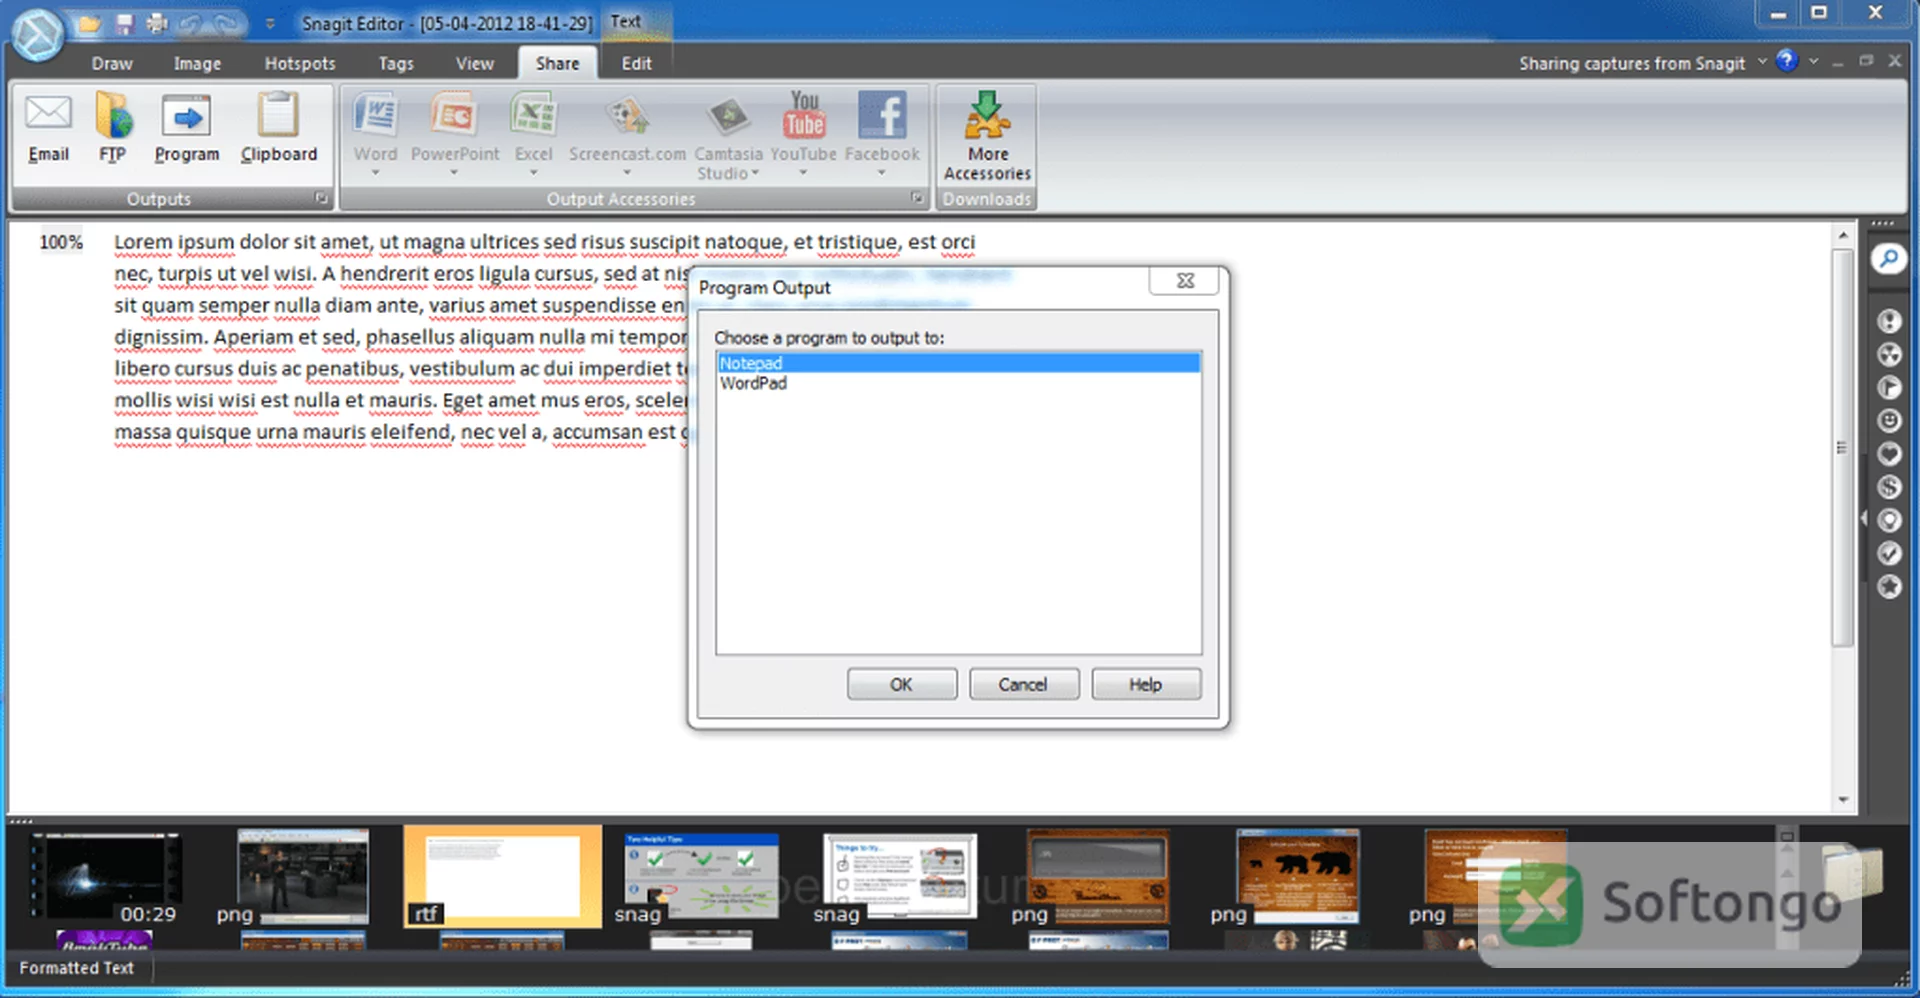Click the editor's vertical scrollbar down arrow
This screenshot has height=998, width=1920.
[1843, 800]
